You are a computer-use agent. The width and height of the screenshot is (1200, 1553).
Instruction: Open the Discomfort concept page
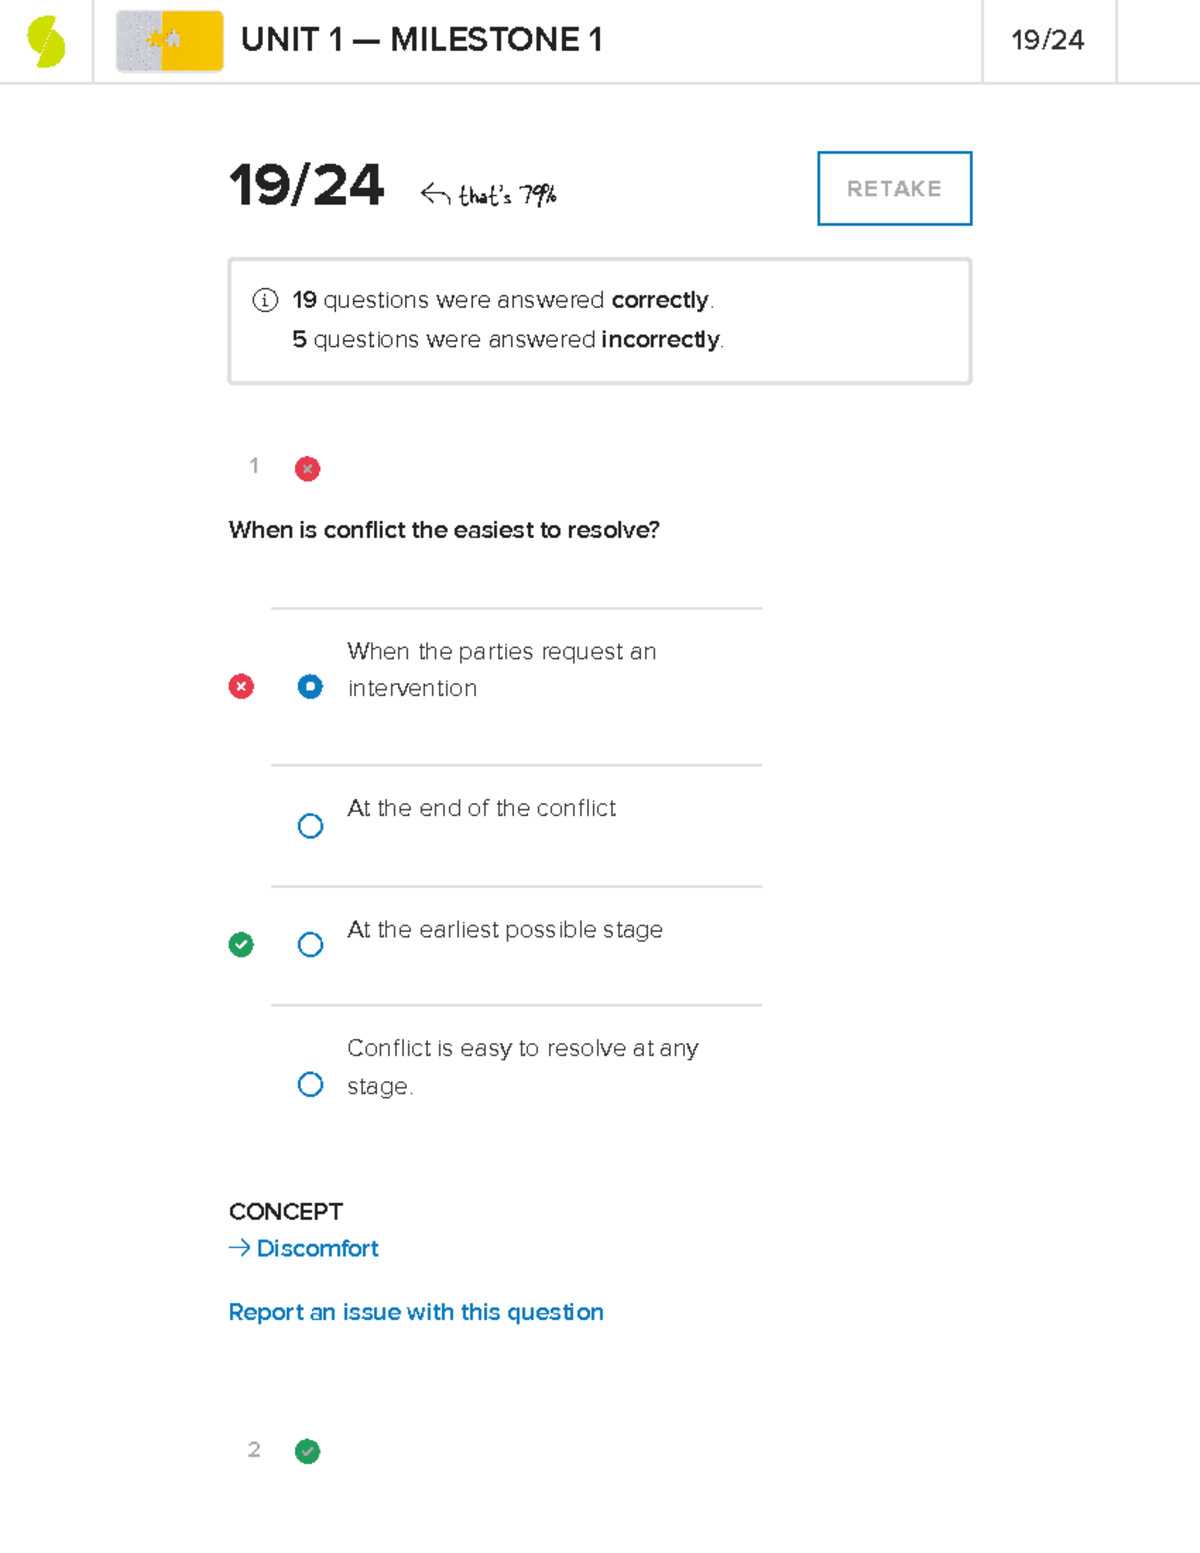pyautogui.click(x=316, y=1248)
